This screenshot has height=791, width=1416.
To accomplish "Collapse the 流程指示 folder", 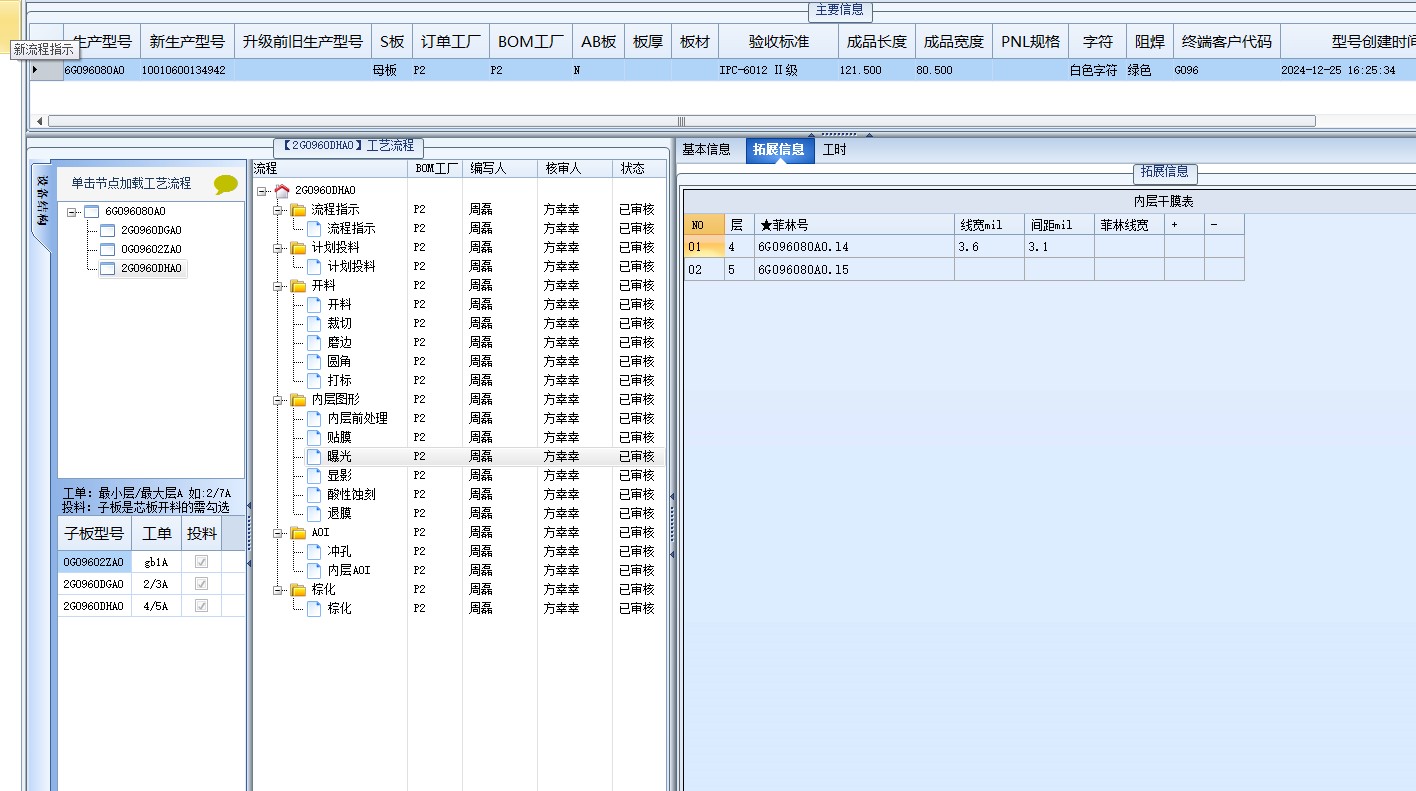I will (x=278, y=209).
